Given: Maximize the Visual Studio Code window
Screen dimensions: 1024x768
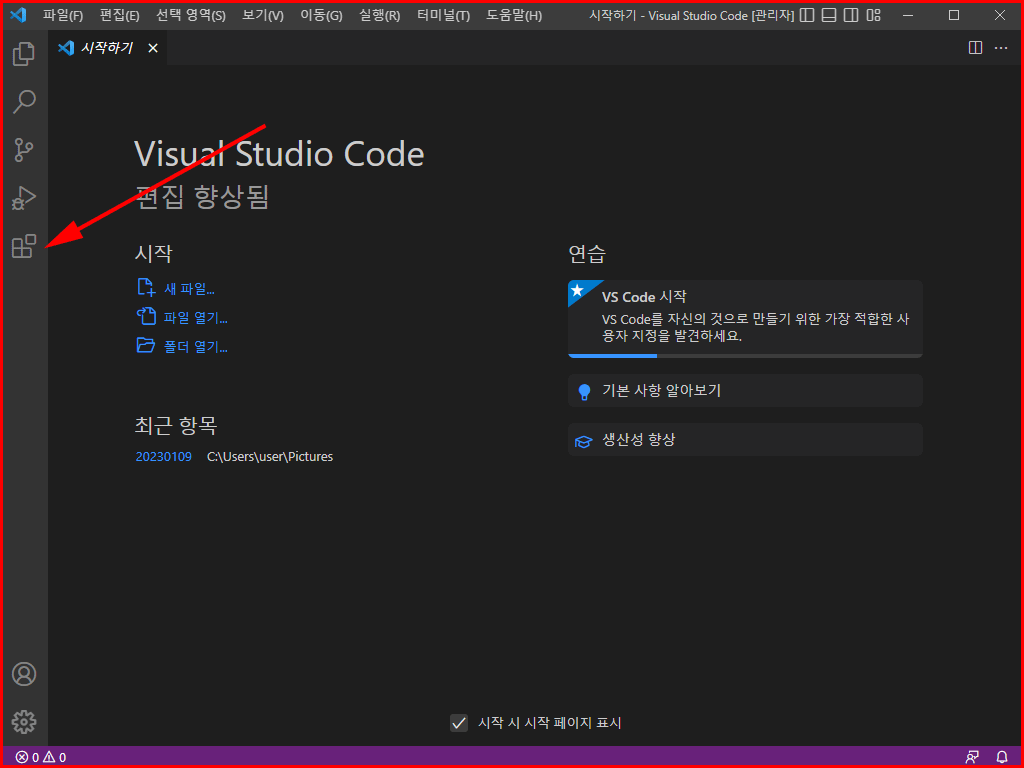Looking at the screenshot, I should click(x=954, y=15).
